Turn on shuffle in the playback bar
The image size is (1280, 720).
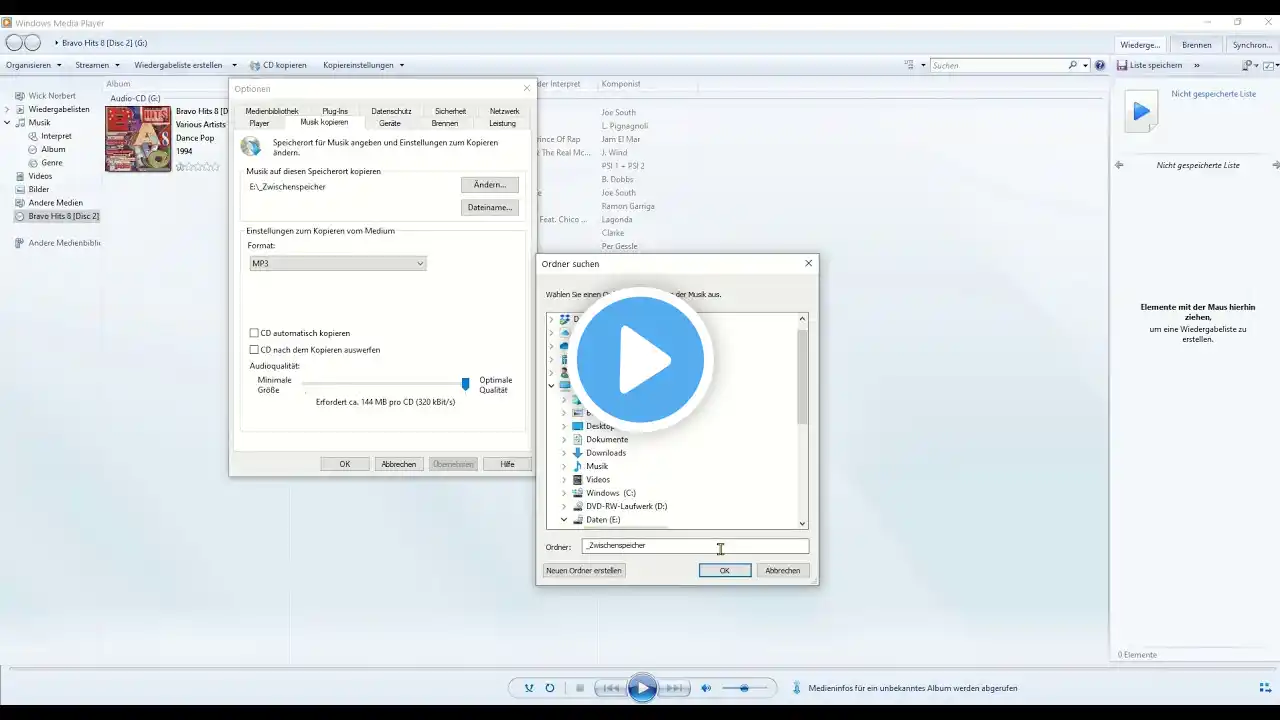529,688
